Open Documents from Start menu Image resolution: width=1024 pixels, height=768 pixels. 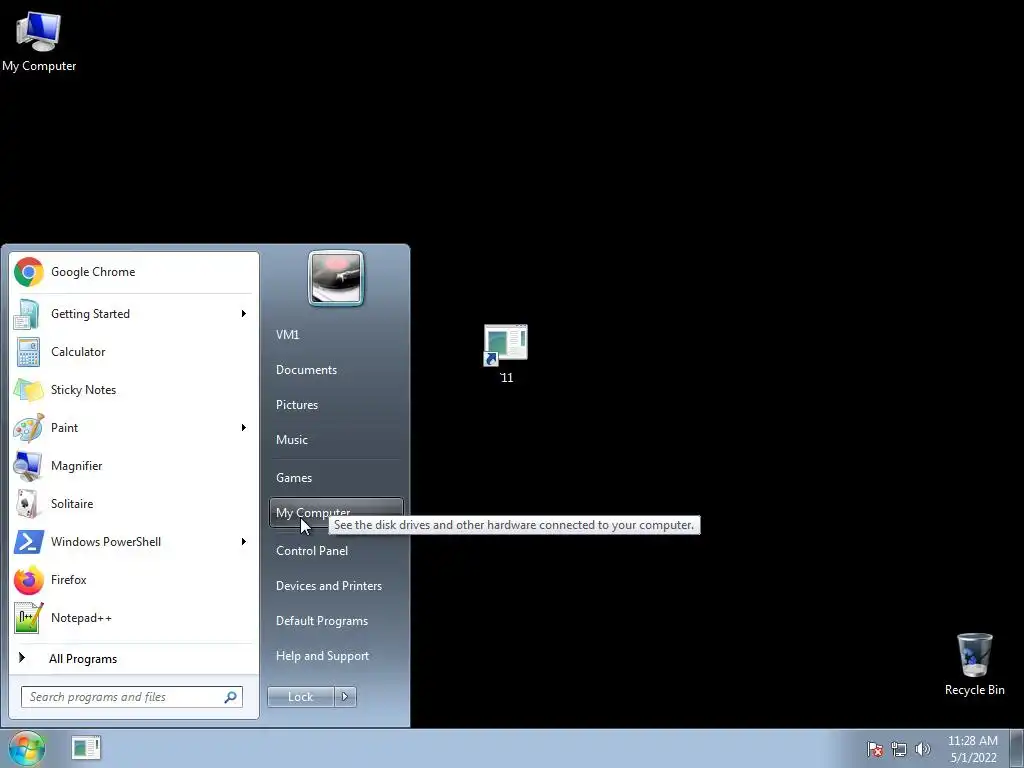(336, 370)
